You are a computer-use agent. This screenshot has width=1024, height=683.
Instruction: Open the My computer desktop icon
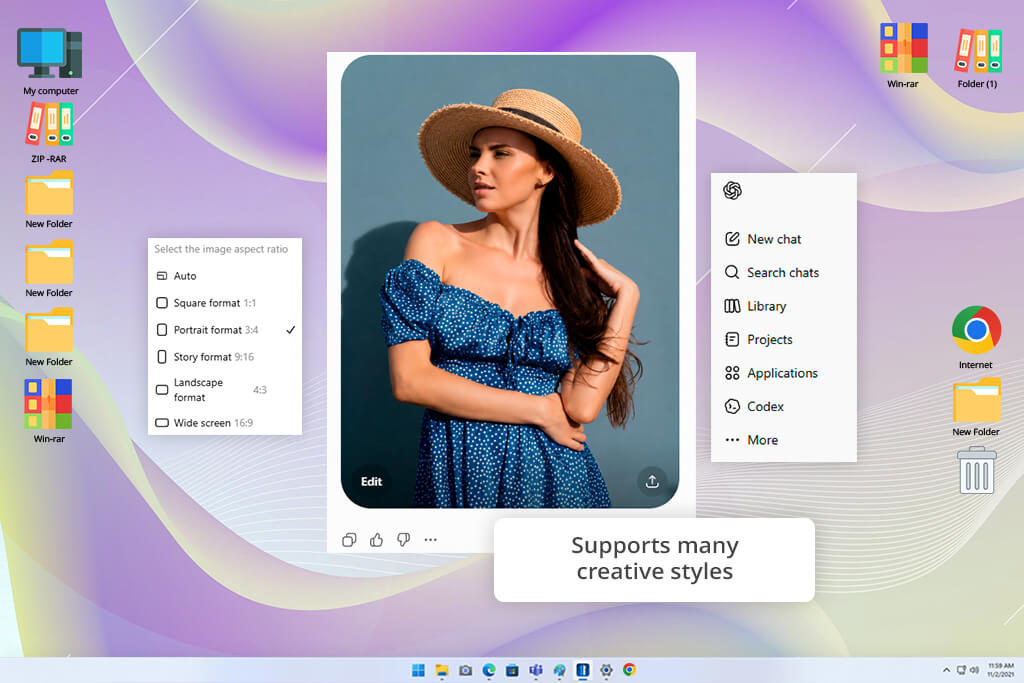coord(50,61)
